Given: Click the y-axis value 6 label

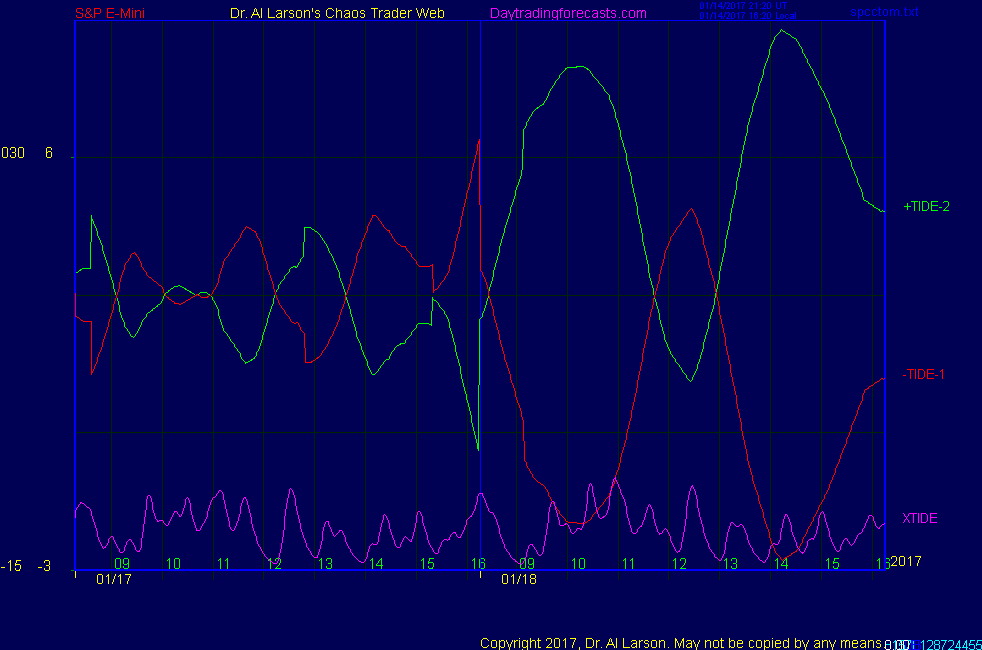Looking at the screenshot, I should [x=48, y=153].
